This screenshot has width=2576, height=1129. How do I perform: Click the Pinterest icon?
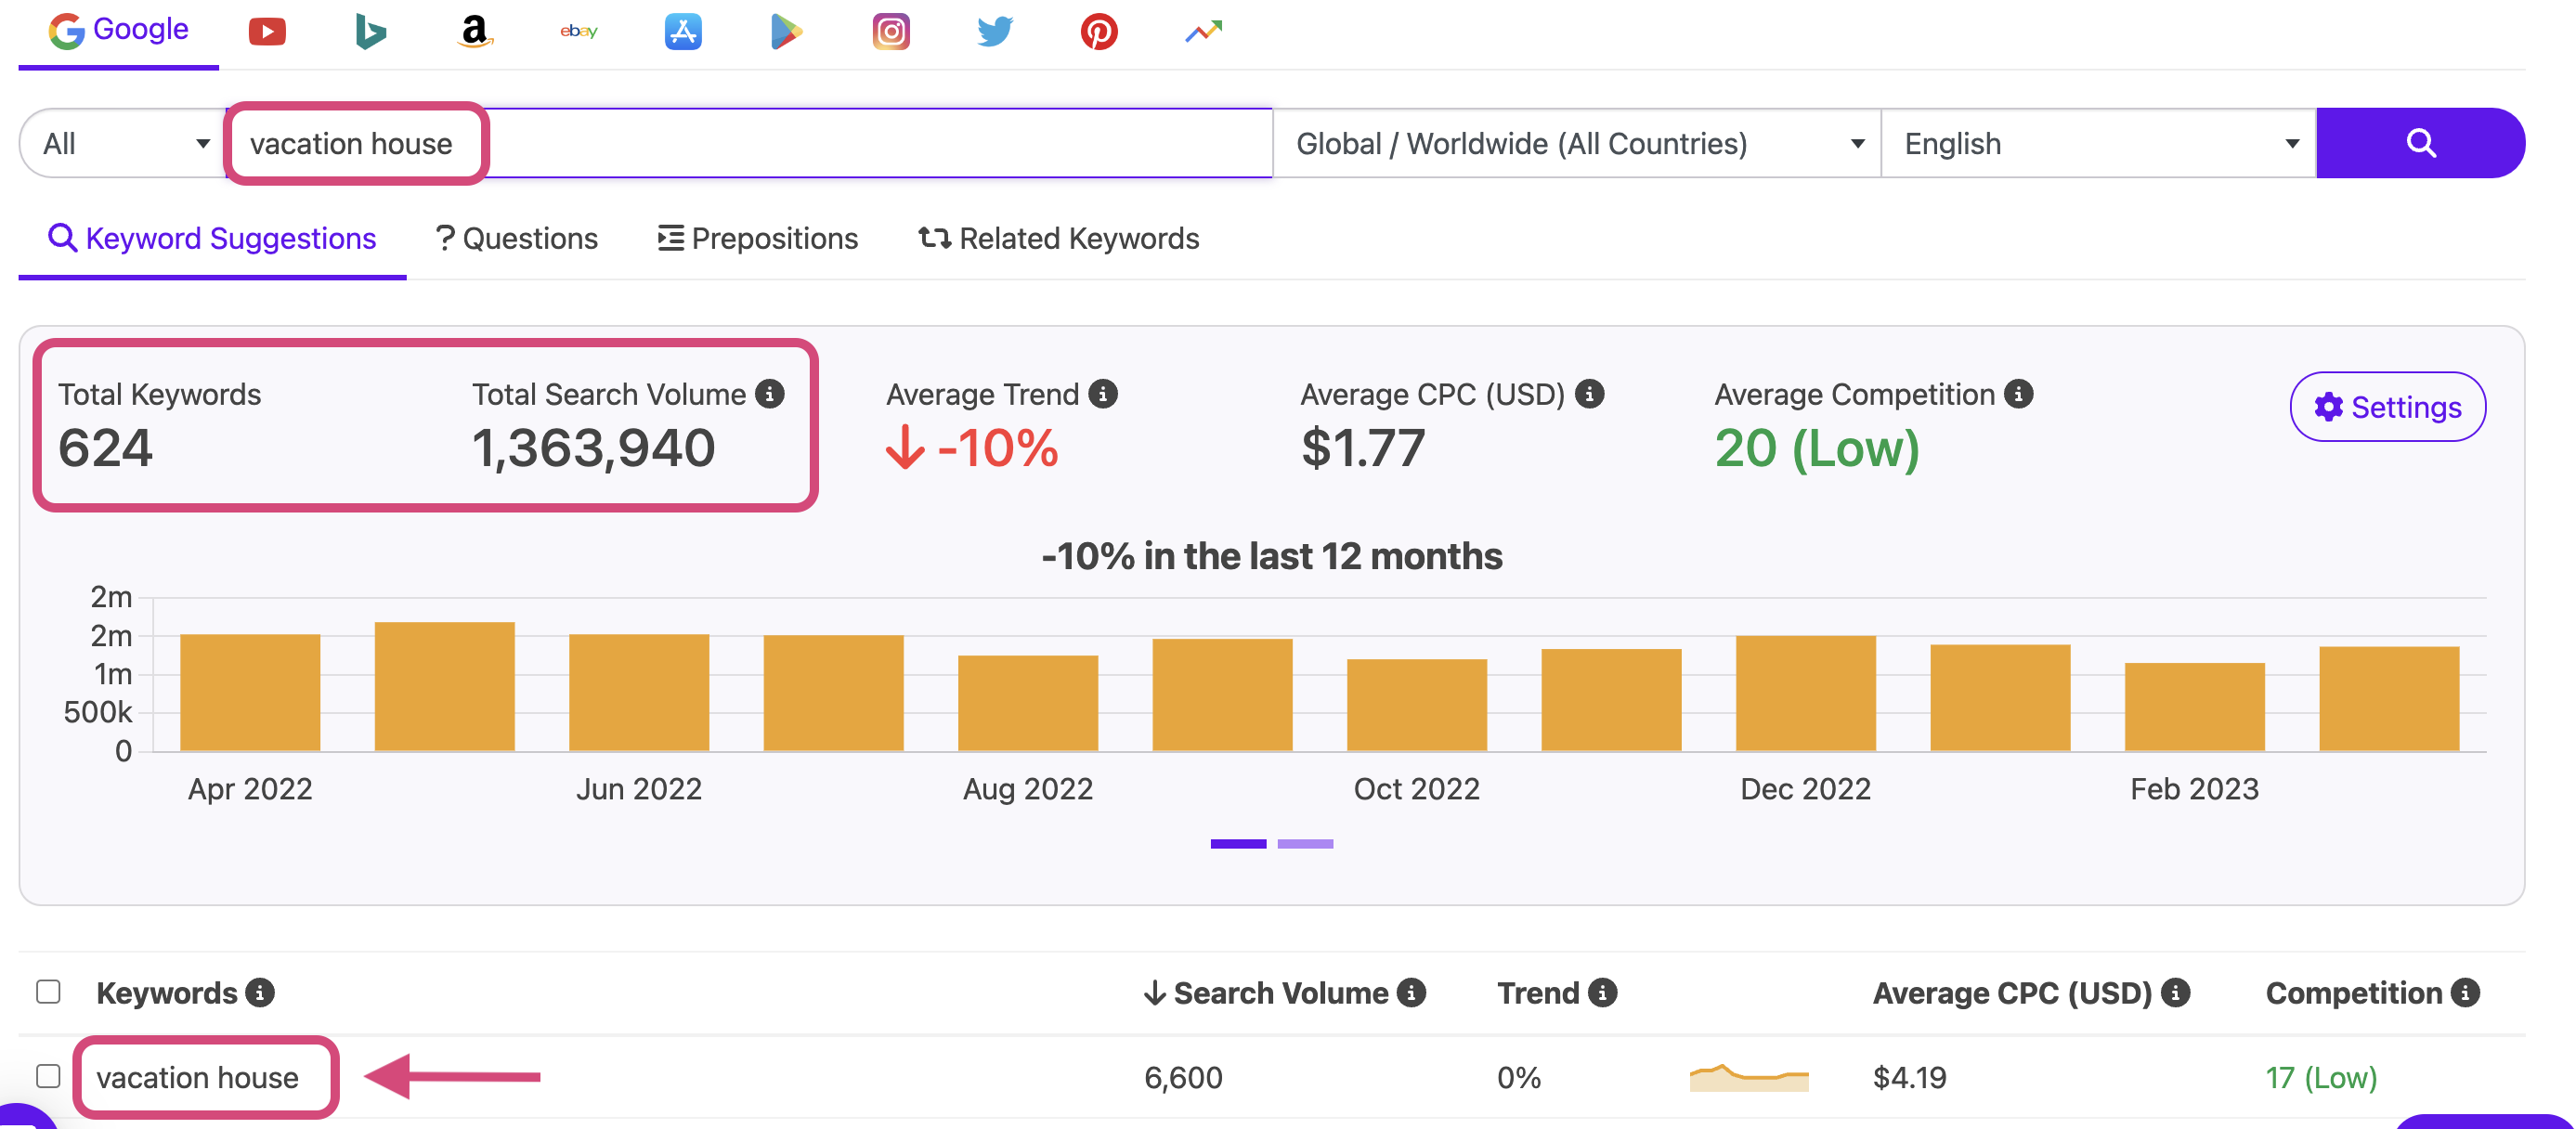[x=1098, y=30]
